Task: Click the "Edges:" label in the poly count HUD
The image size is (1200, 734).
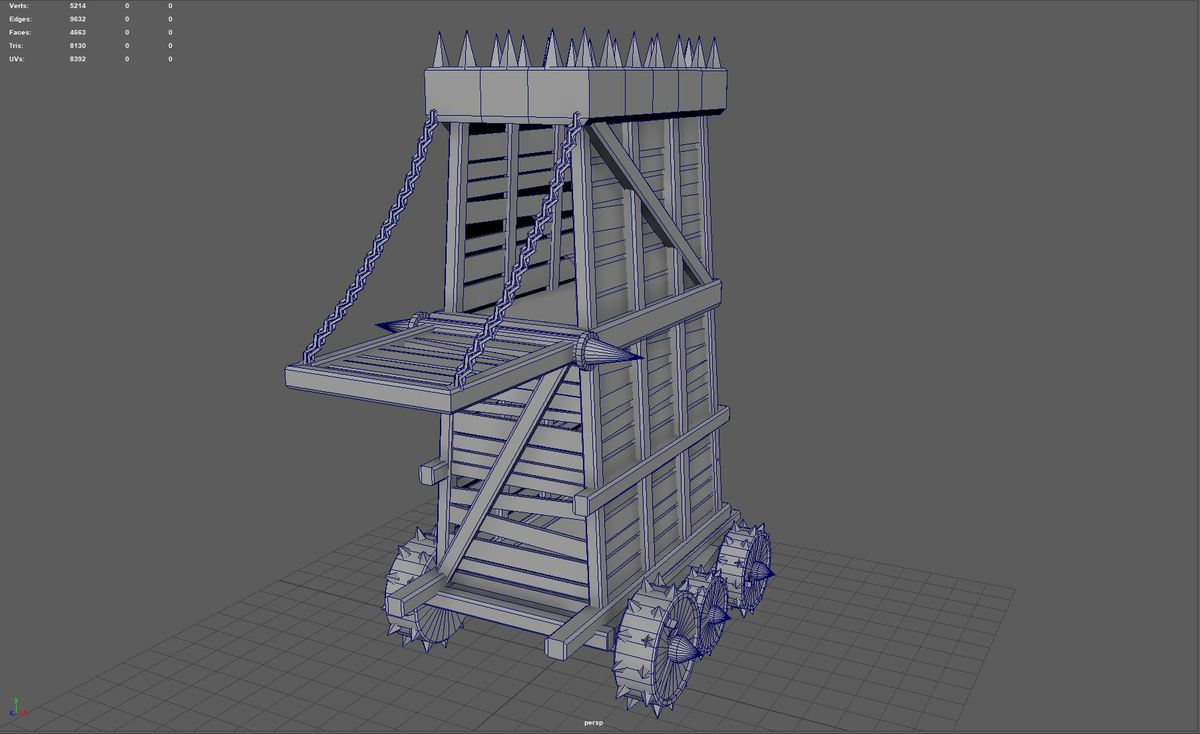Action: (x=20, y=19)
